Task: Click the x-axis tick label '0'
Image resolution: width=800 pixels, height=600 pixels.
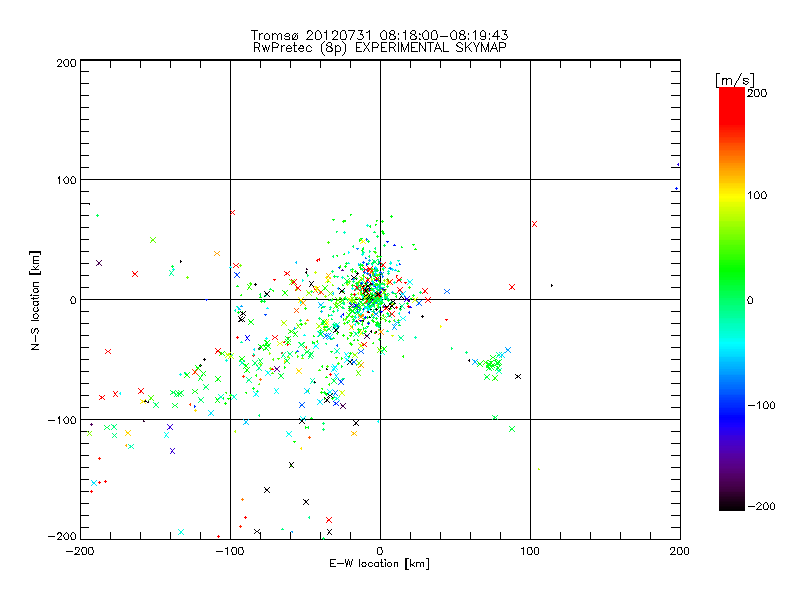Action: point(380,552)
